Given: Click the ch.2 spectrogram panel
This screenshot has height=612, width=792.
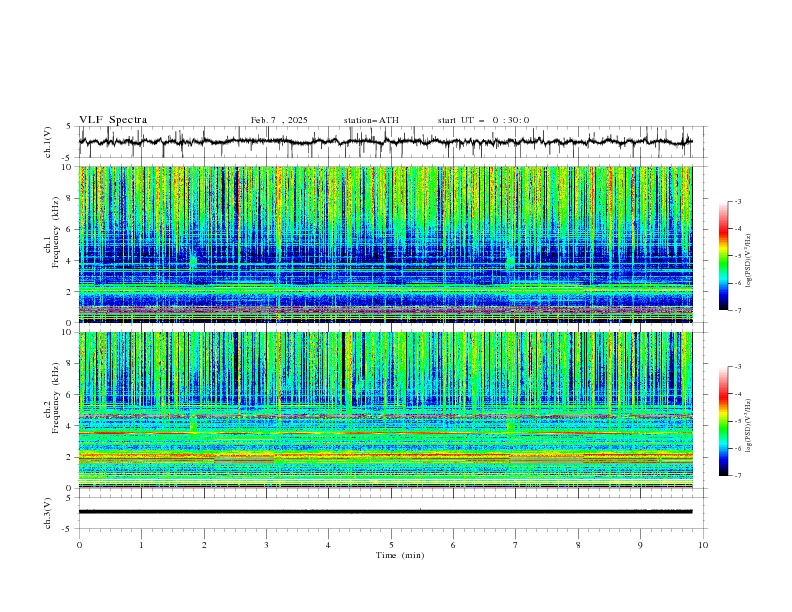Looking at the screenshot, I should tap(385, 410).
